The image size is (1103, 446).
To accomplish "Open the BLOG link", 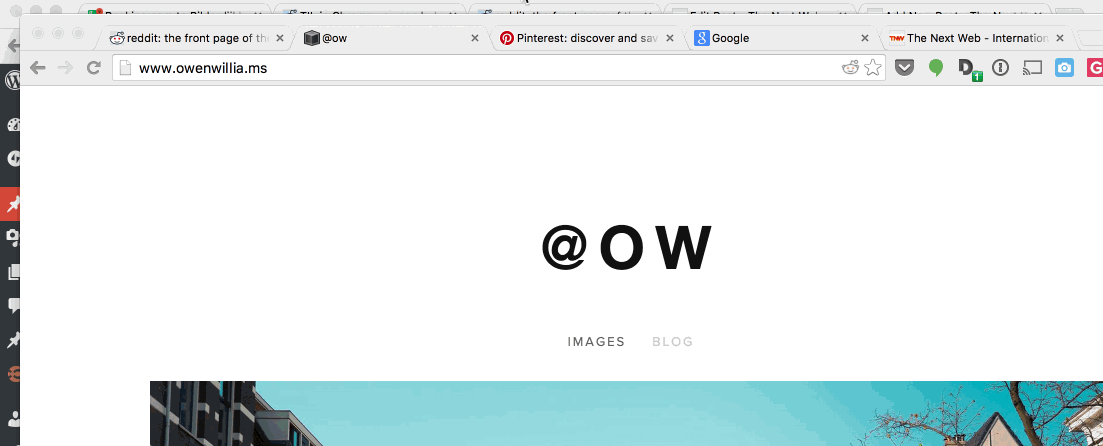I will pos(672,342).
